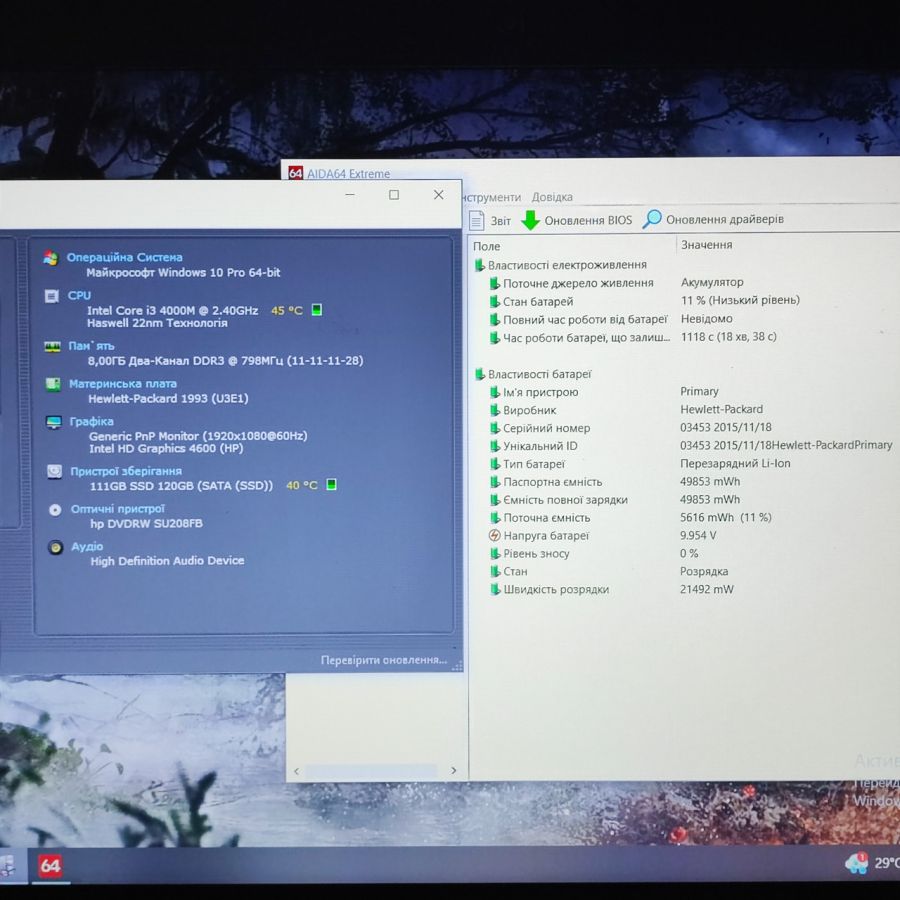Click the Оновлення BIOS toolbar button
900x900 pixels.
coord(577,220)
